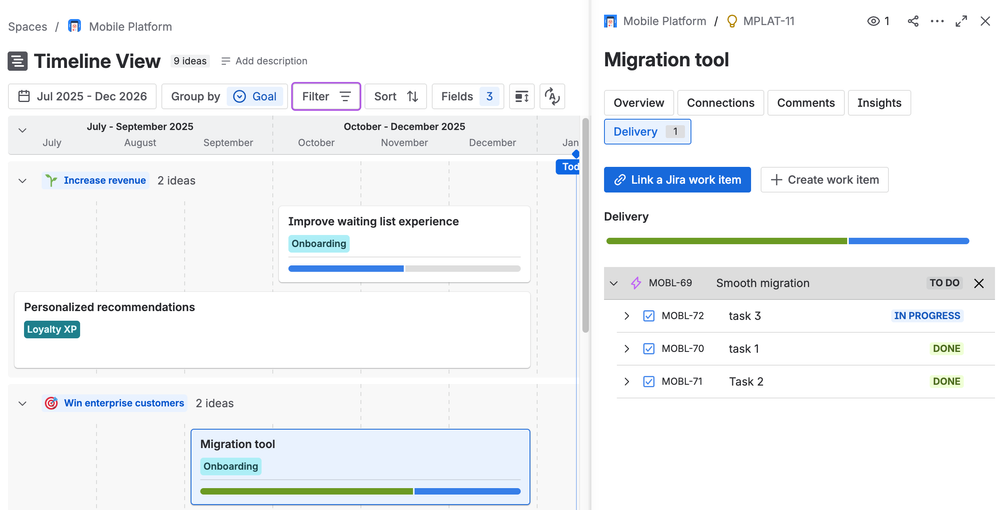Click the task checkbox icon for MOBL-70
999x510 pixels.
click(649, 349)
